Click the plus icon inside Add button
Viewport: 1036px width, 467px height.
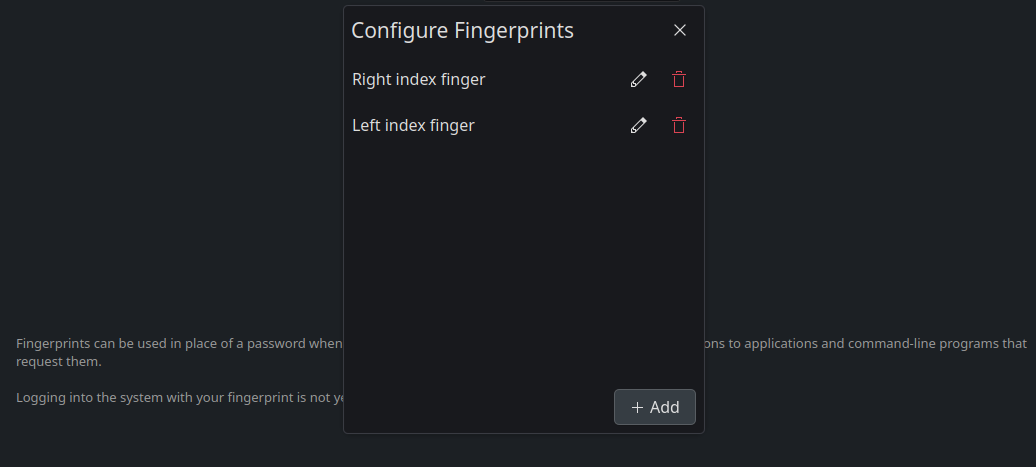click(x=638, y=408)
